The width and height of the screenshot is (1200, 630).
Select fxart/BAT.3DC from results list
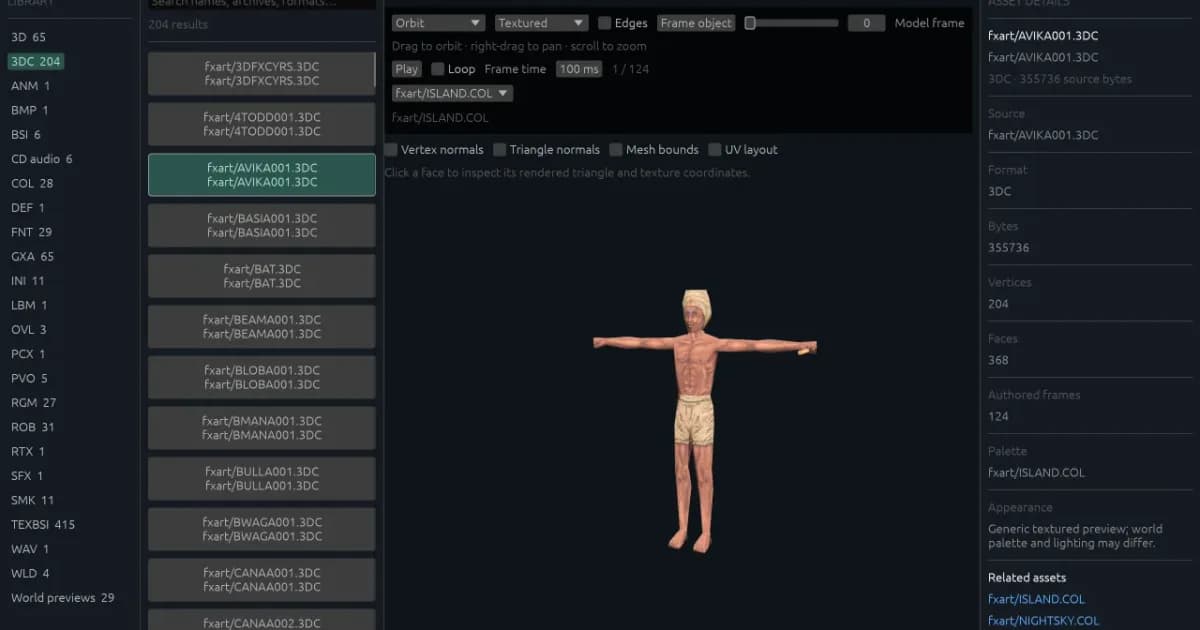coord(262,276)
